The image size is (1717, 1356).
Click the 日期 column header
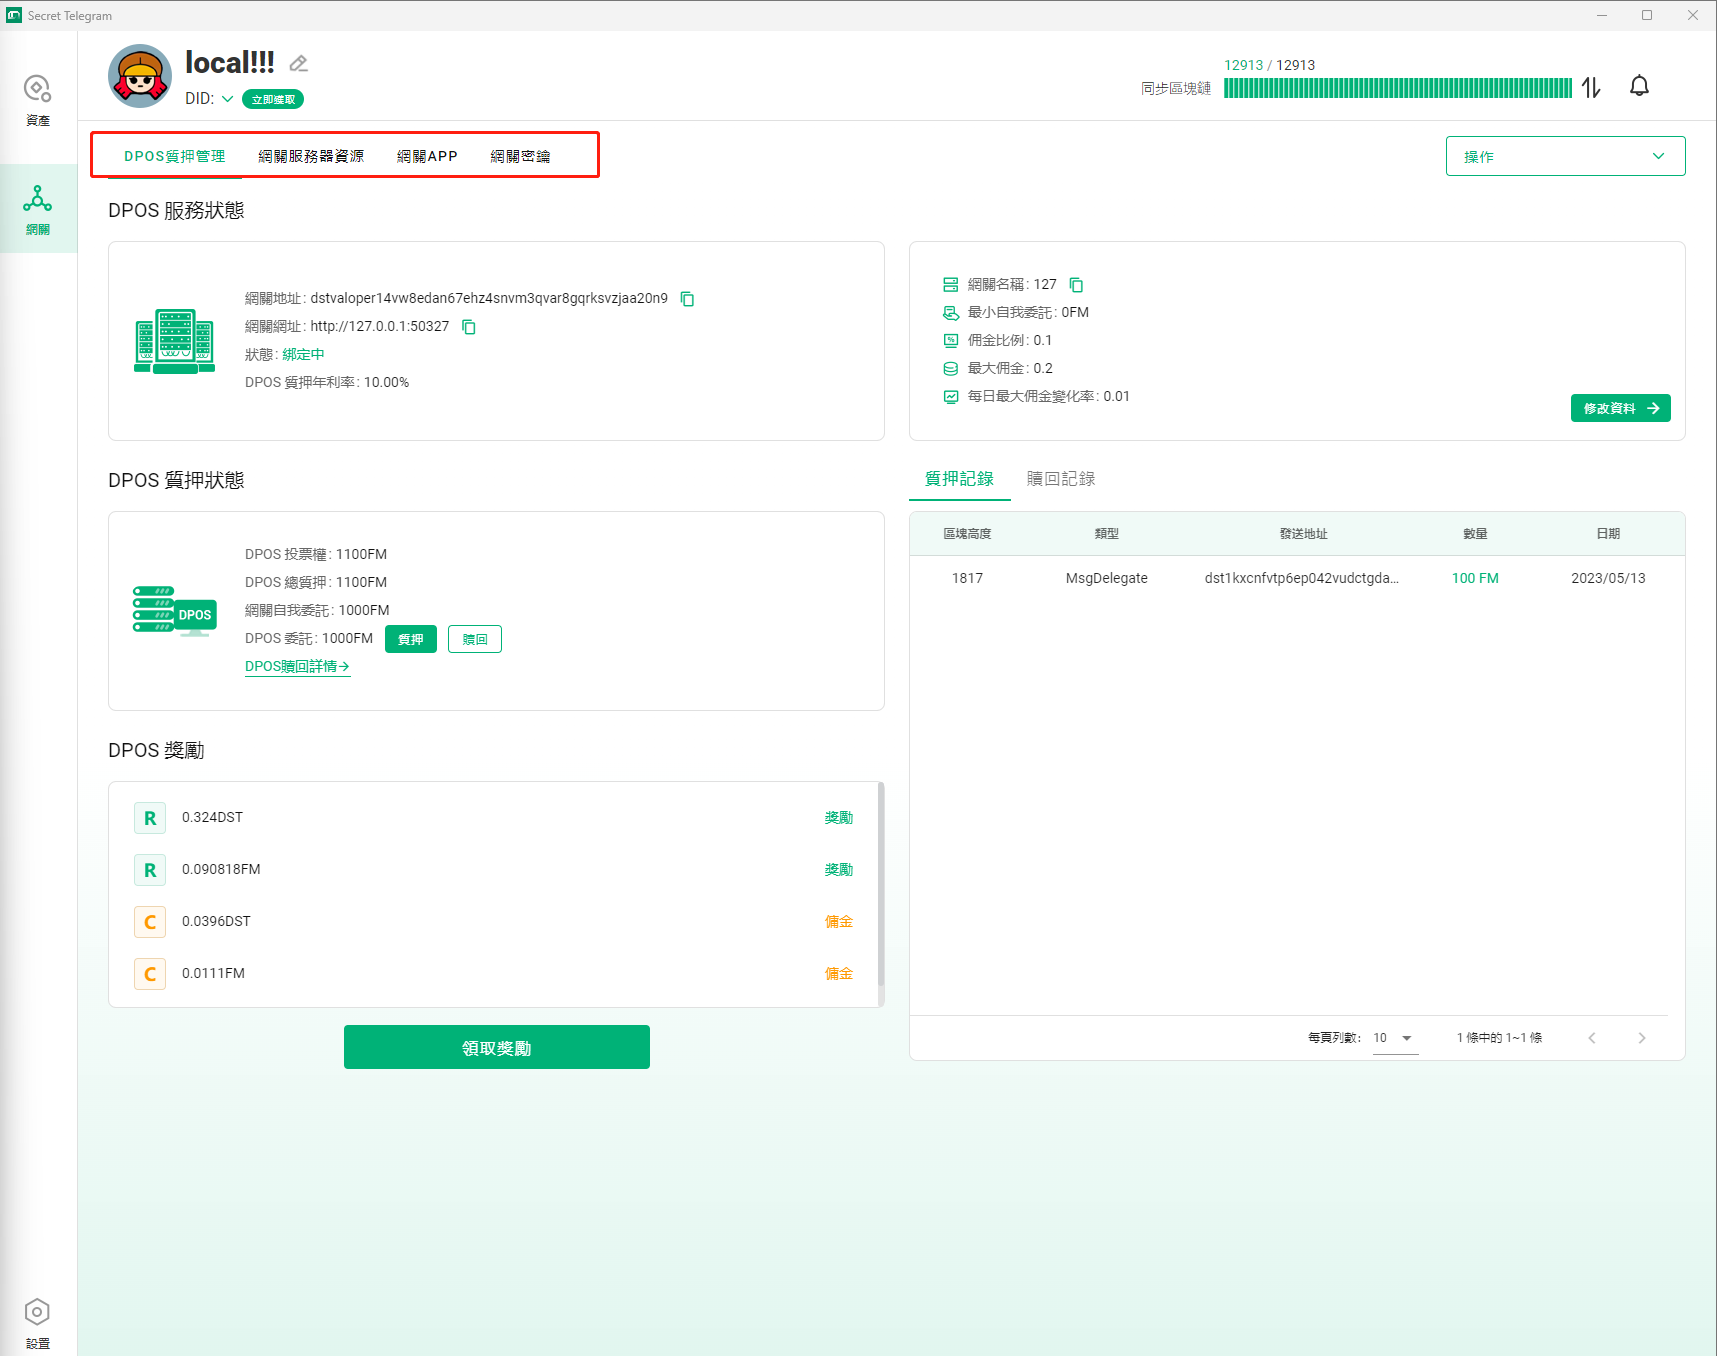(x=1608, y=534)
